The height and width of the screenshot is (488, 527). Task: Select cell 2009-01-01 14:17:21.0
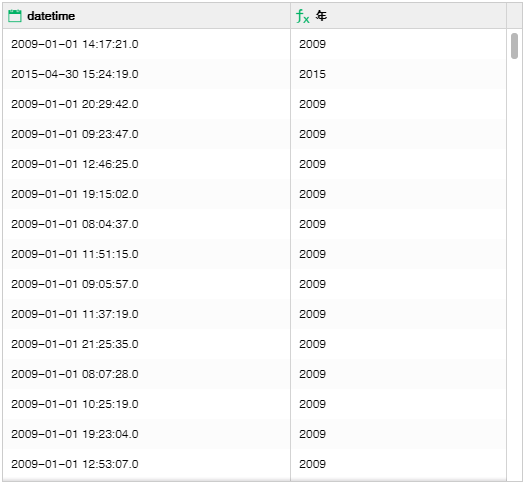(147, 44)
